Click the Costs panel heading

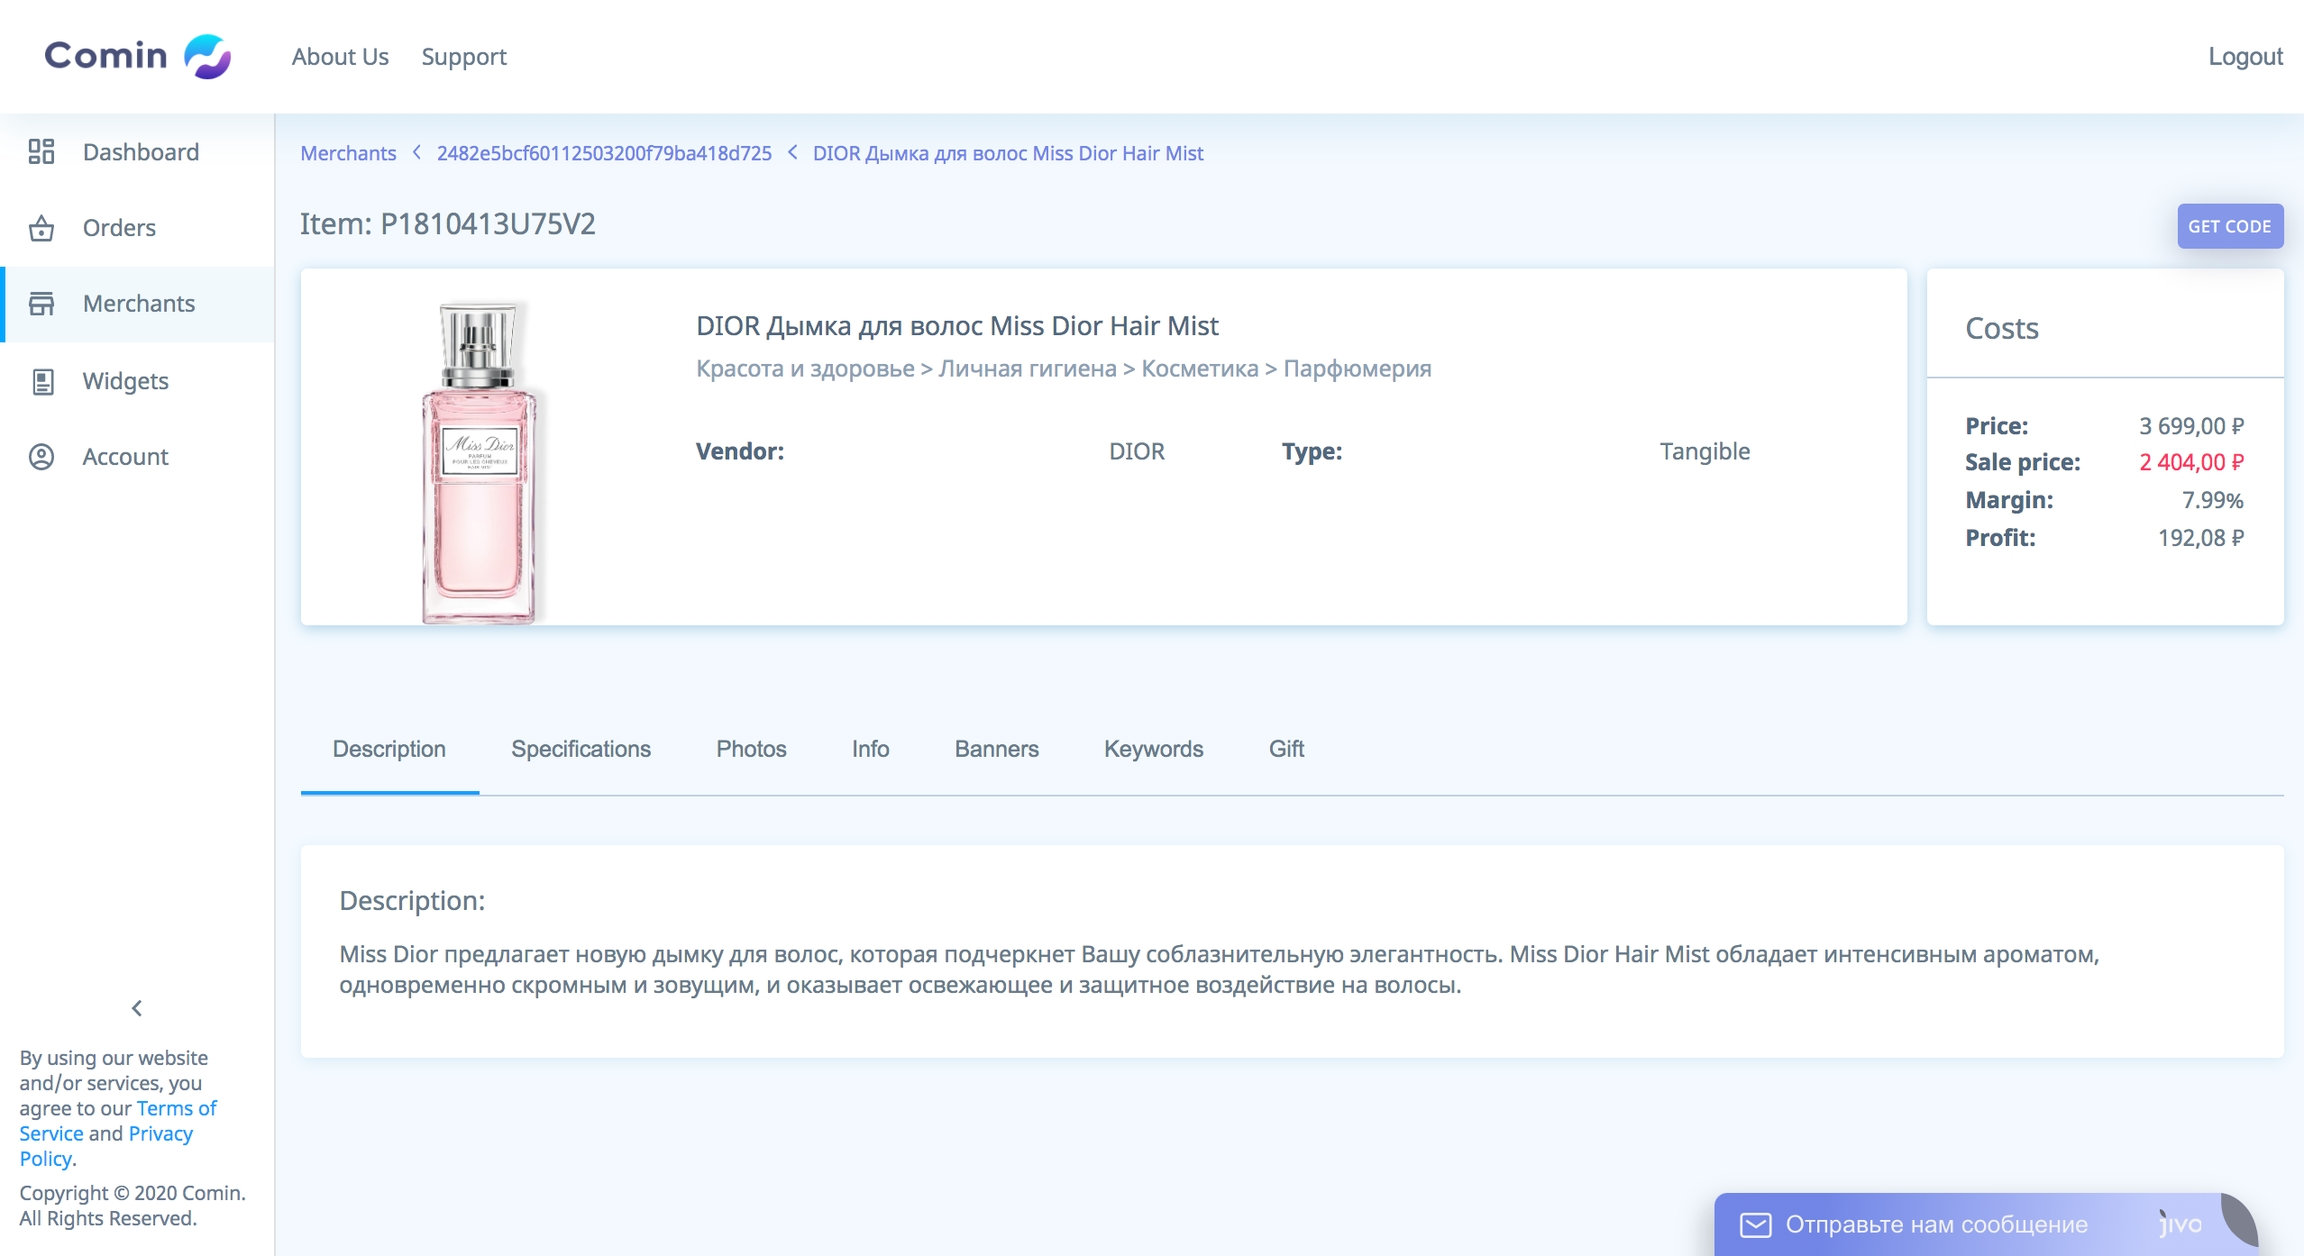pos(2002,328)
